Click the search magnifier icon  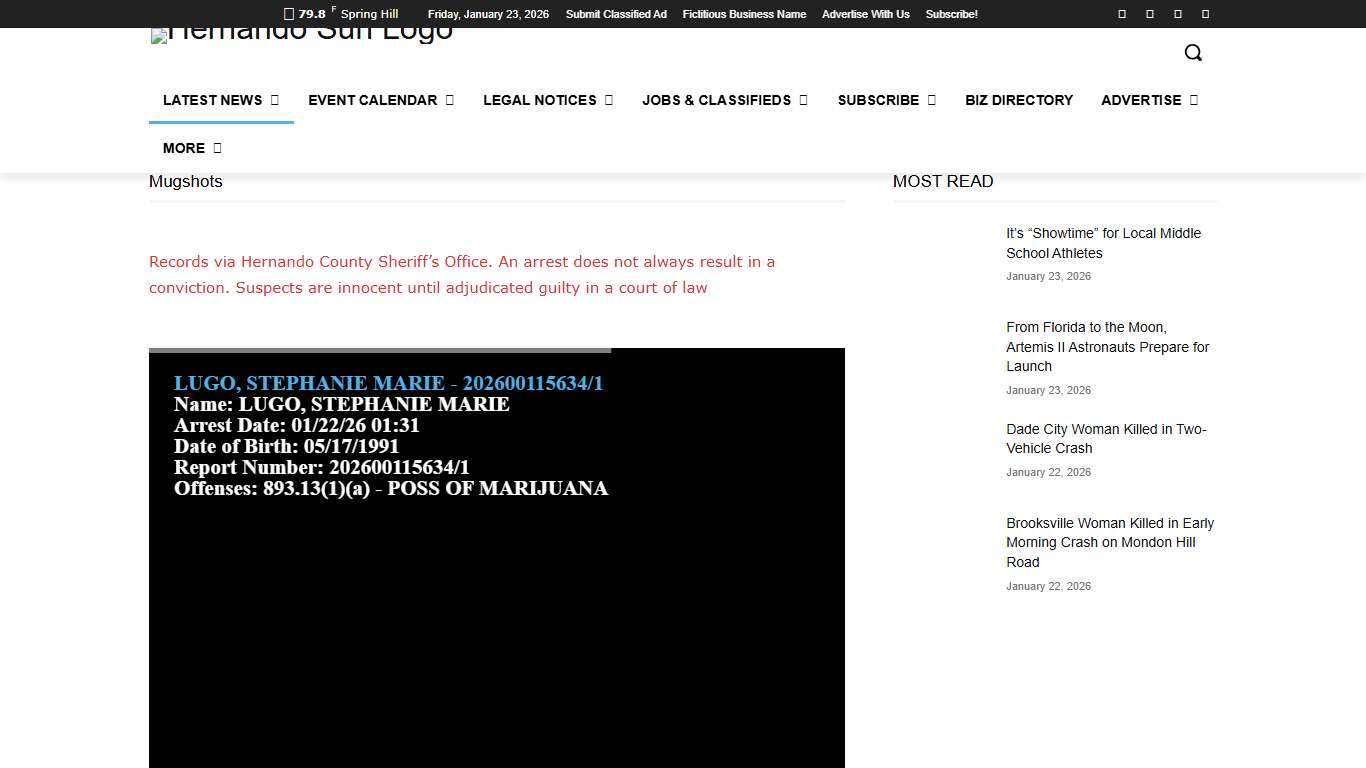point(1193,53)
